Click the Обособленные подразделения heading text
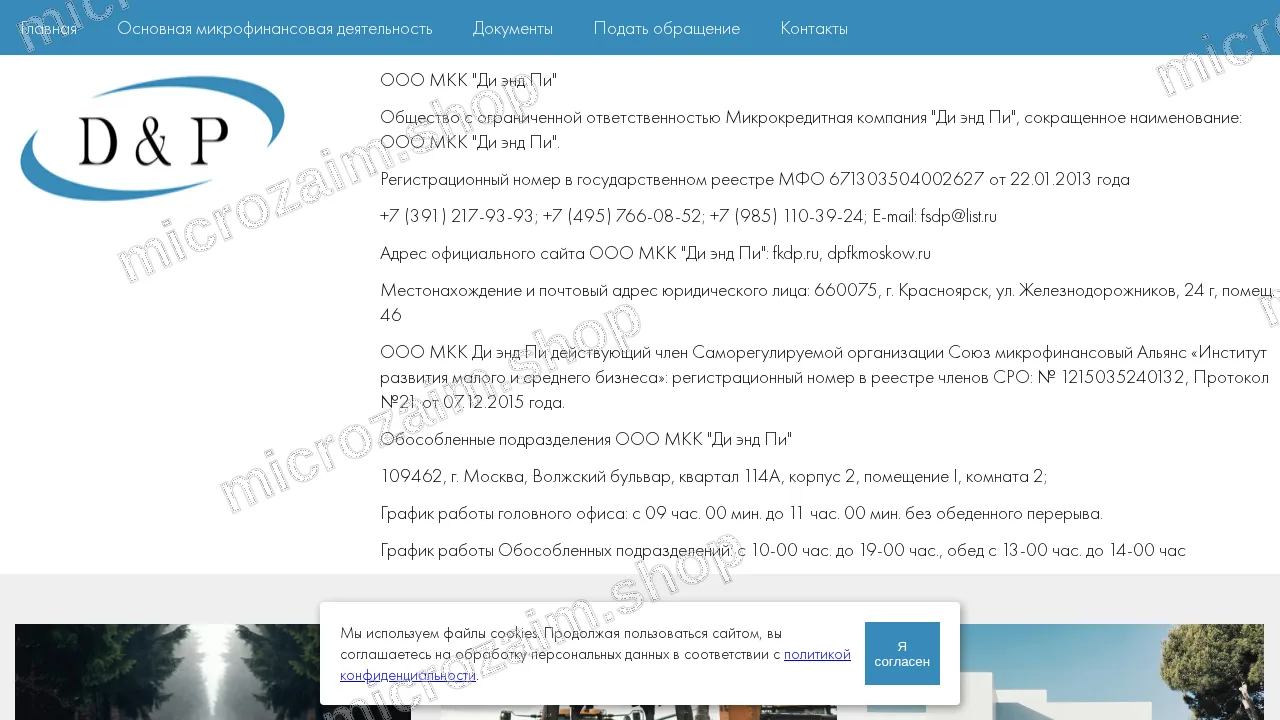 586,440
